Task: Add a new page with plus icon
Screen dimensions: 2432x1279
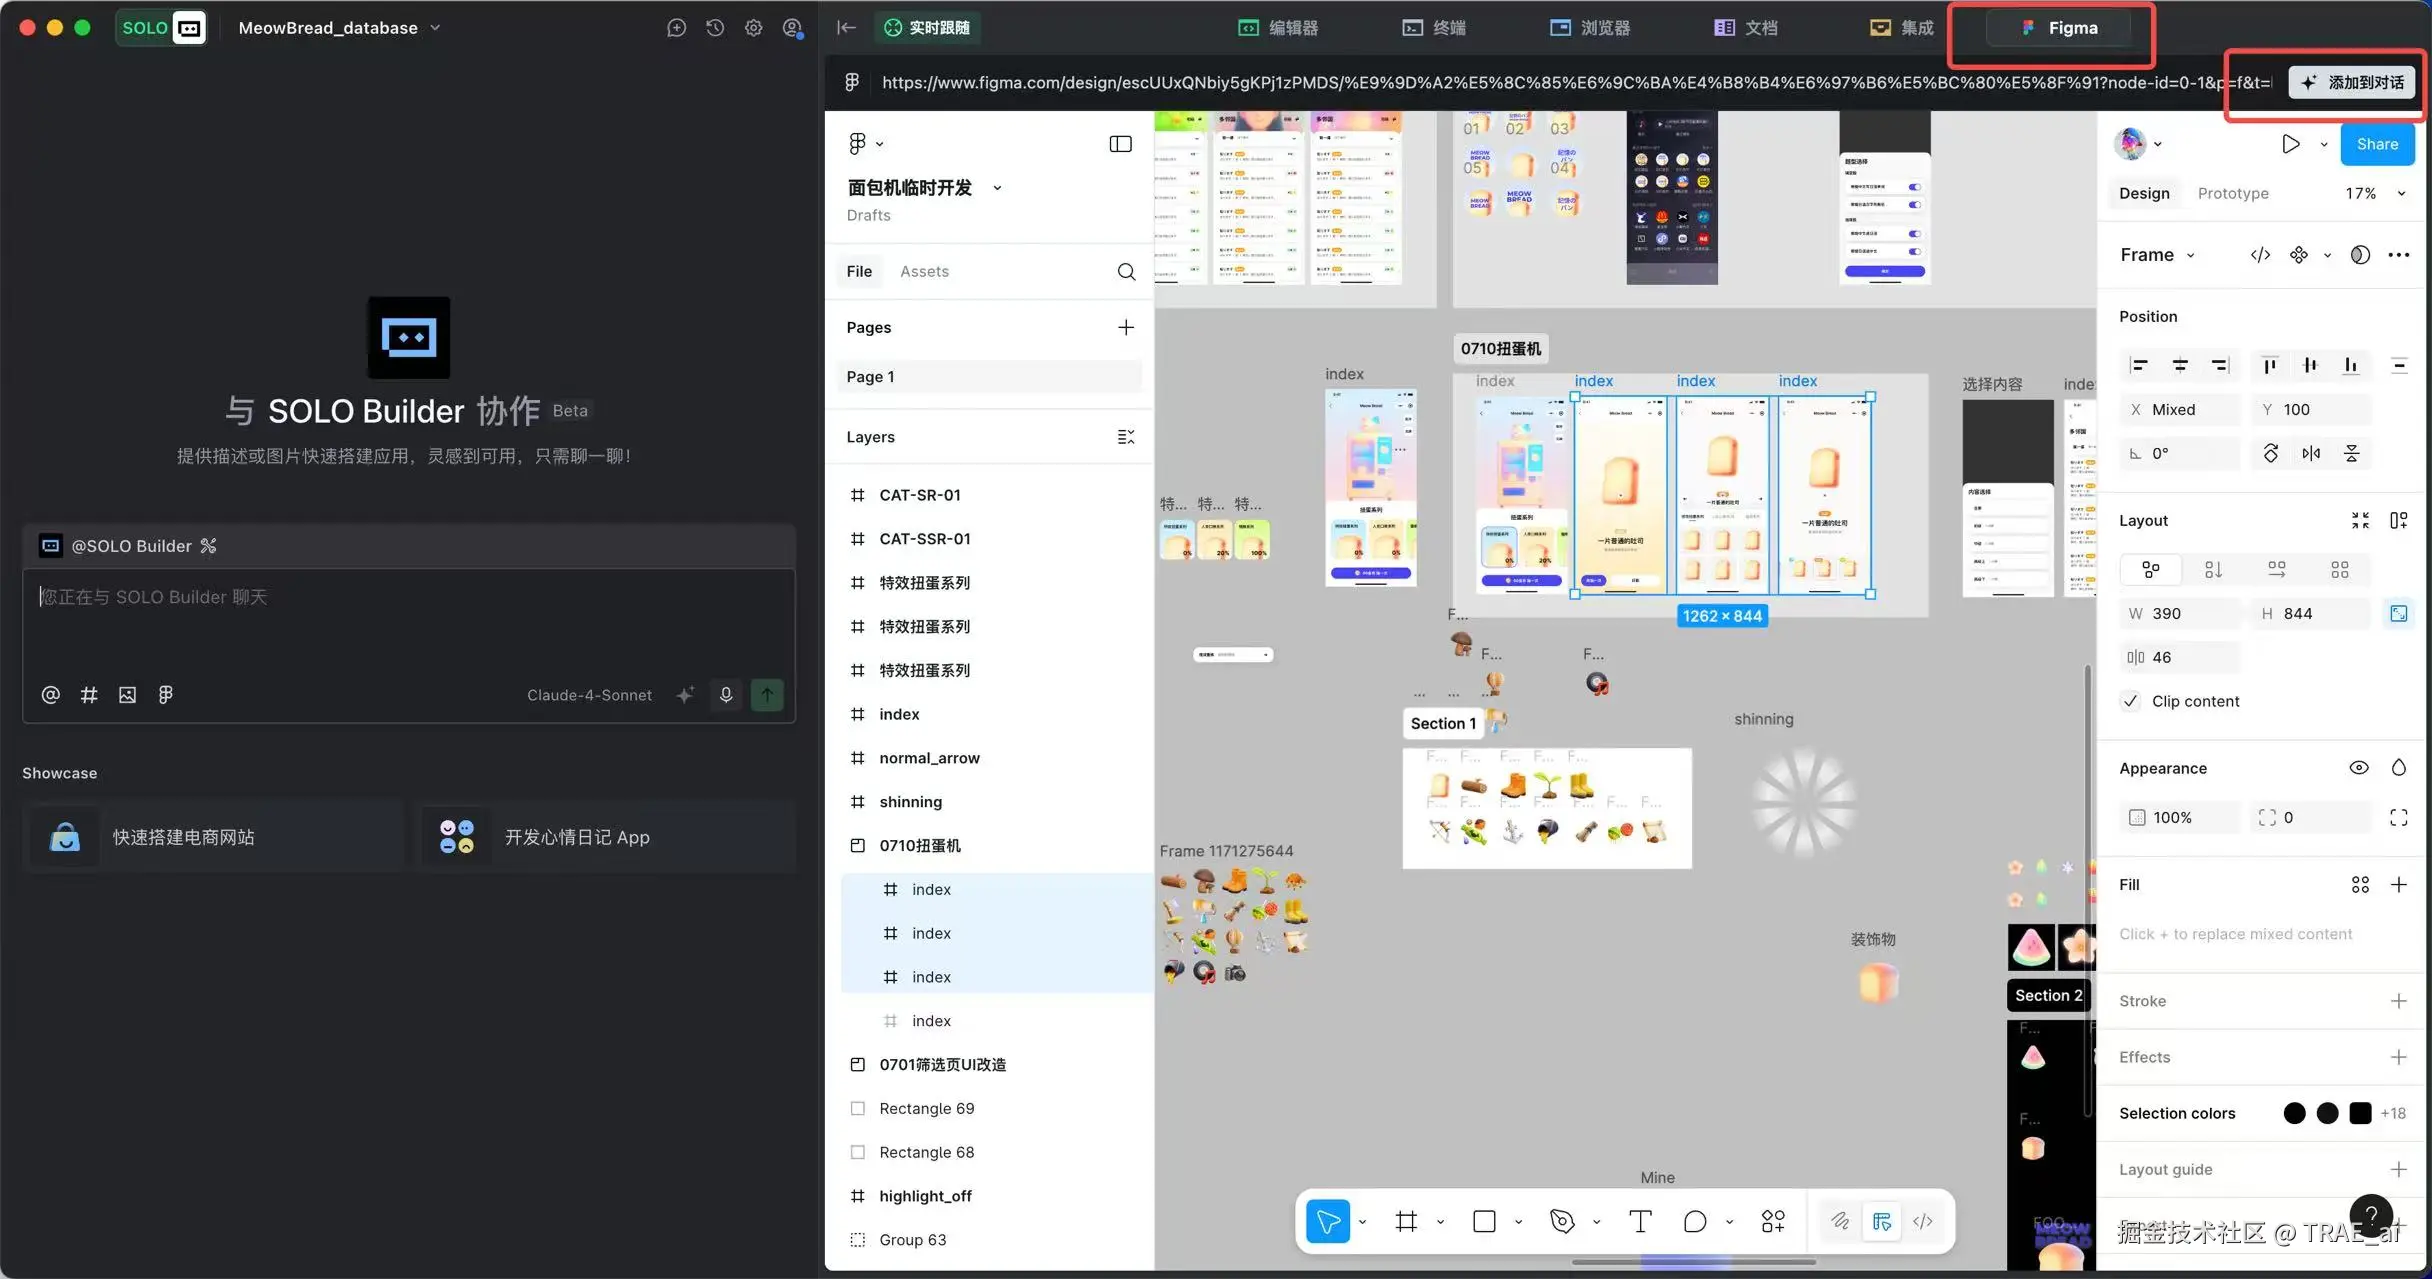Action: [x=1126, y=327]
